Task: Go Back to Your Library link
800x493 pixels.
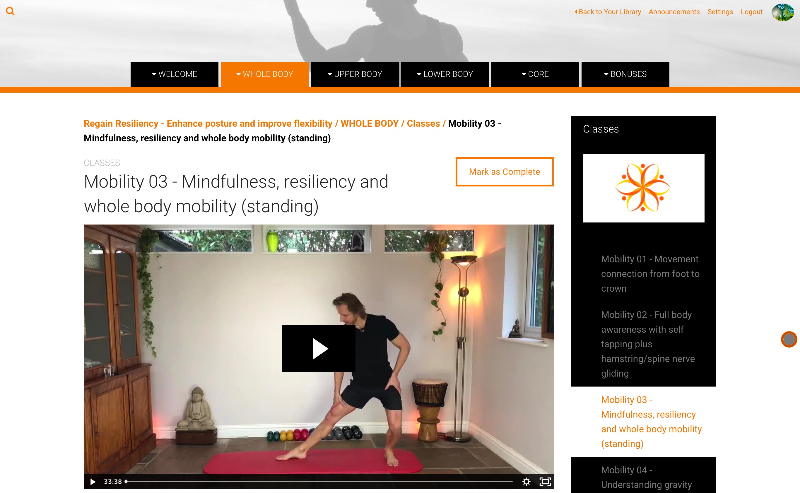Action: 608,11
